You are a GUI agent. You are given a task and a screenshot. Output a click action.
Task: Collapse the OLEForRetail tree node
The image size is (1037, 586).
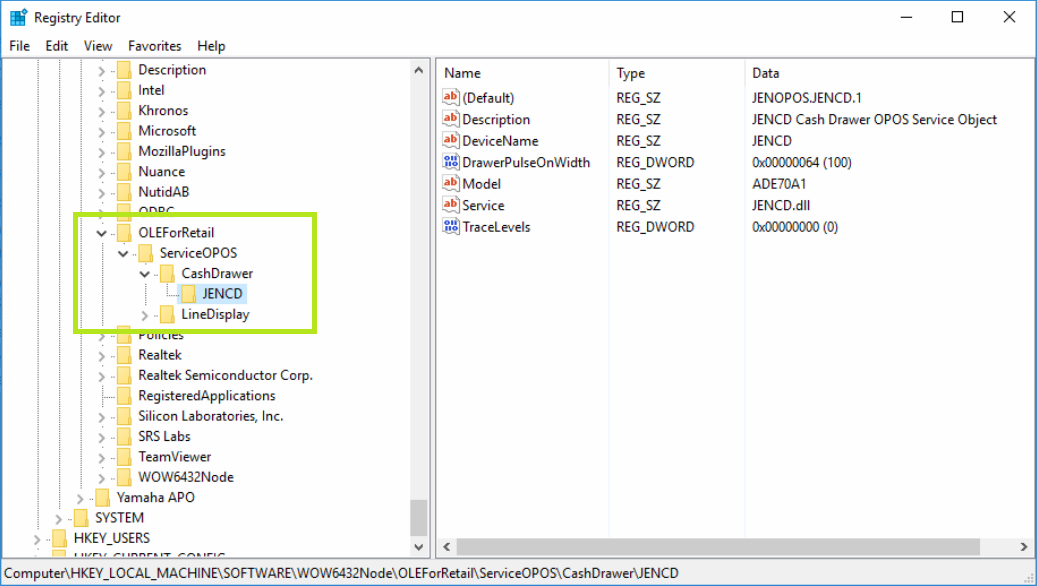click(101, 233)
